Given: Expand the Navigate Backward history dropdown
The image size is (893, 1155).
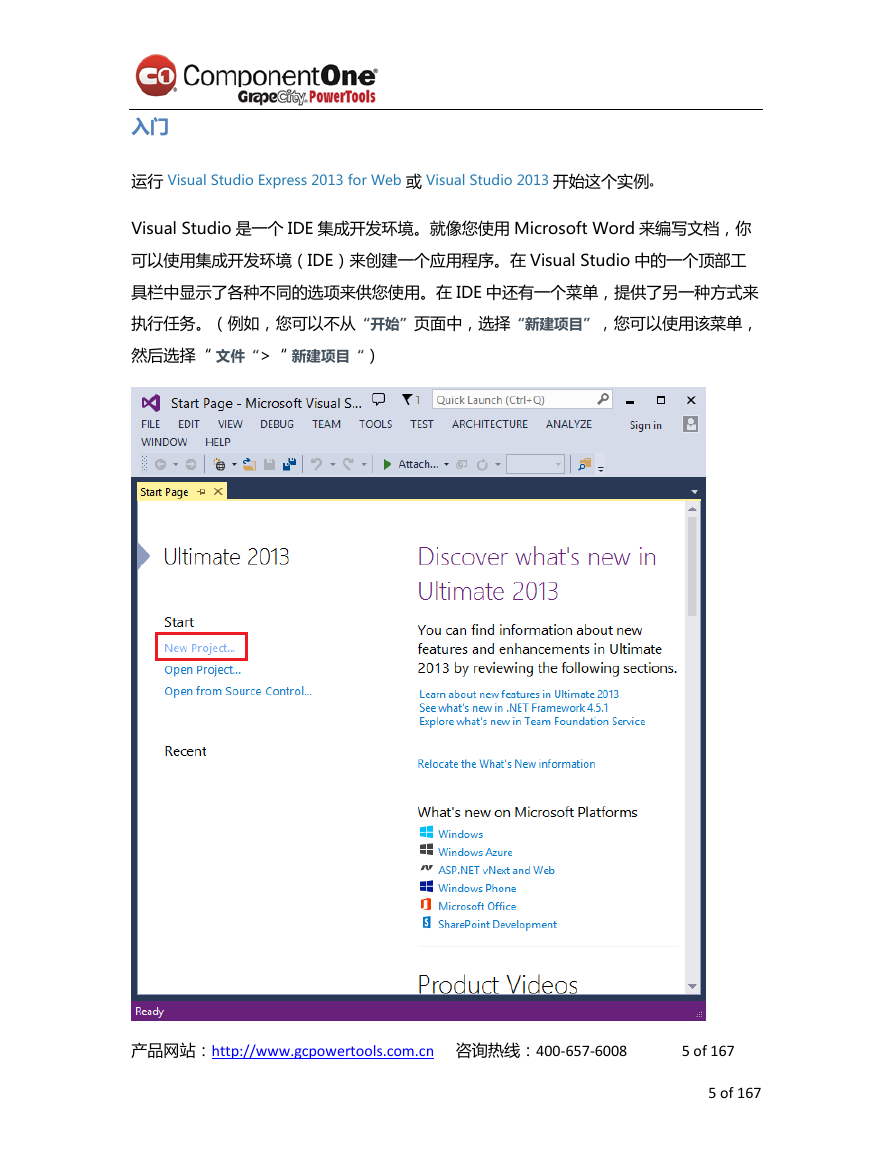Looking at the screenshot, I should tap(175, 465).
